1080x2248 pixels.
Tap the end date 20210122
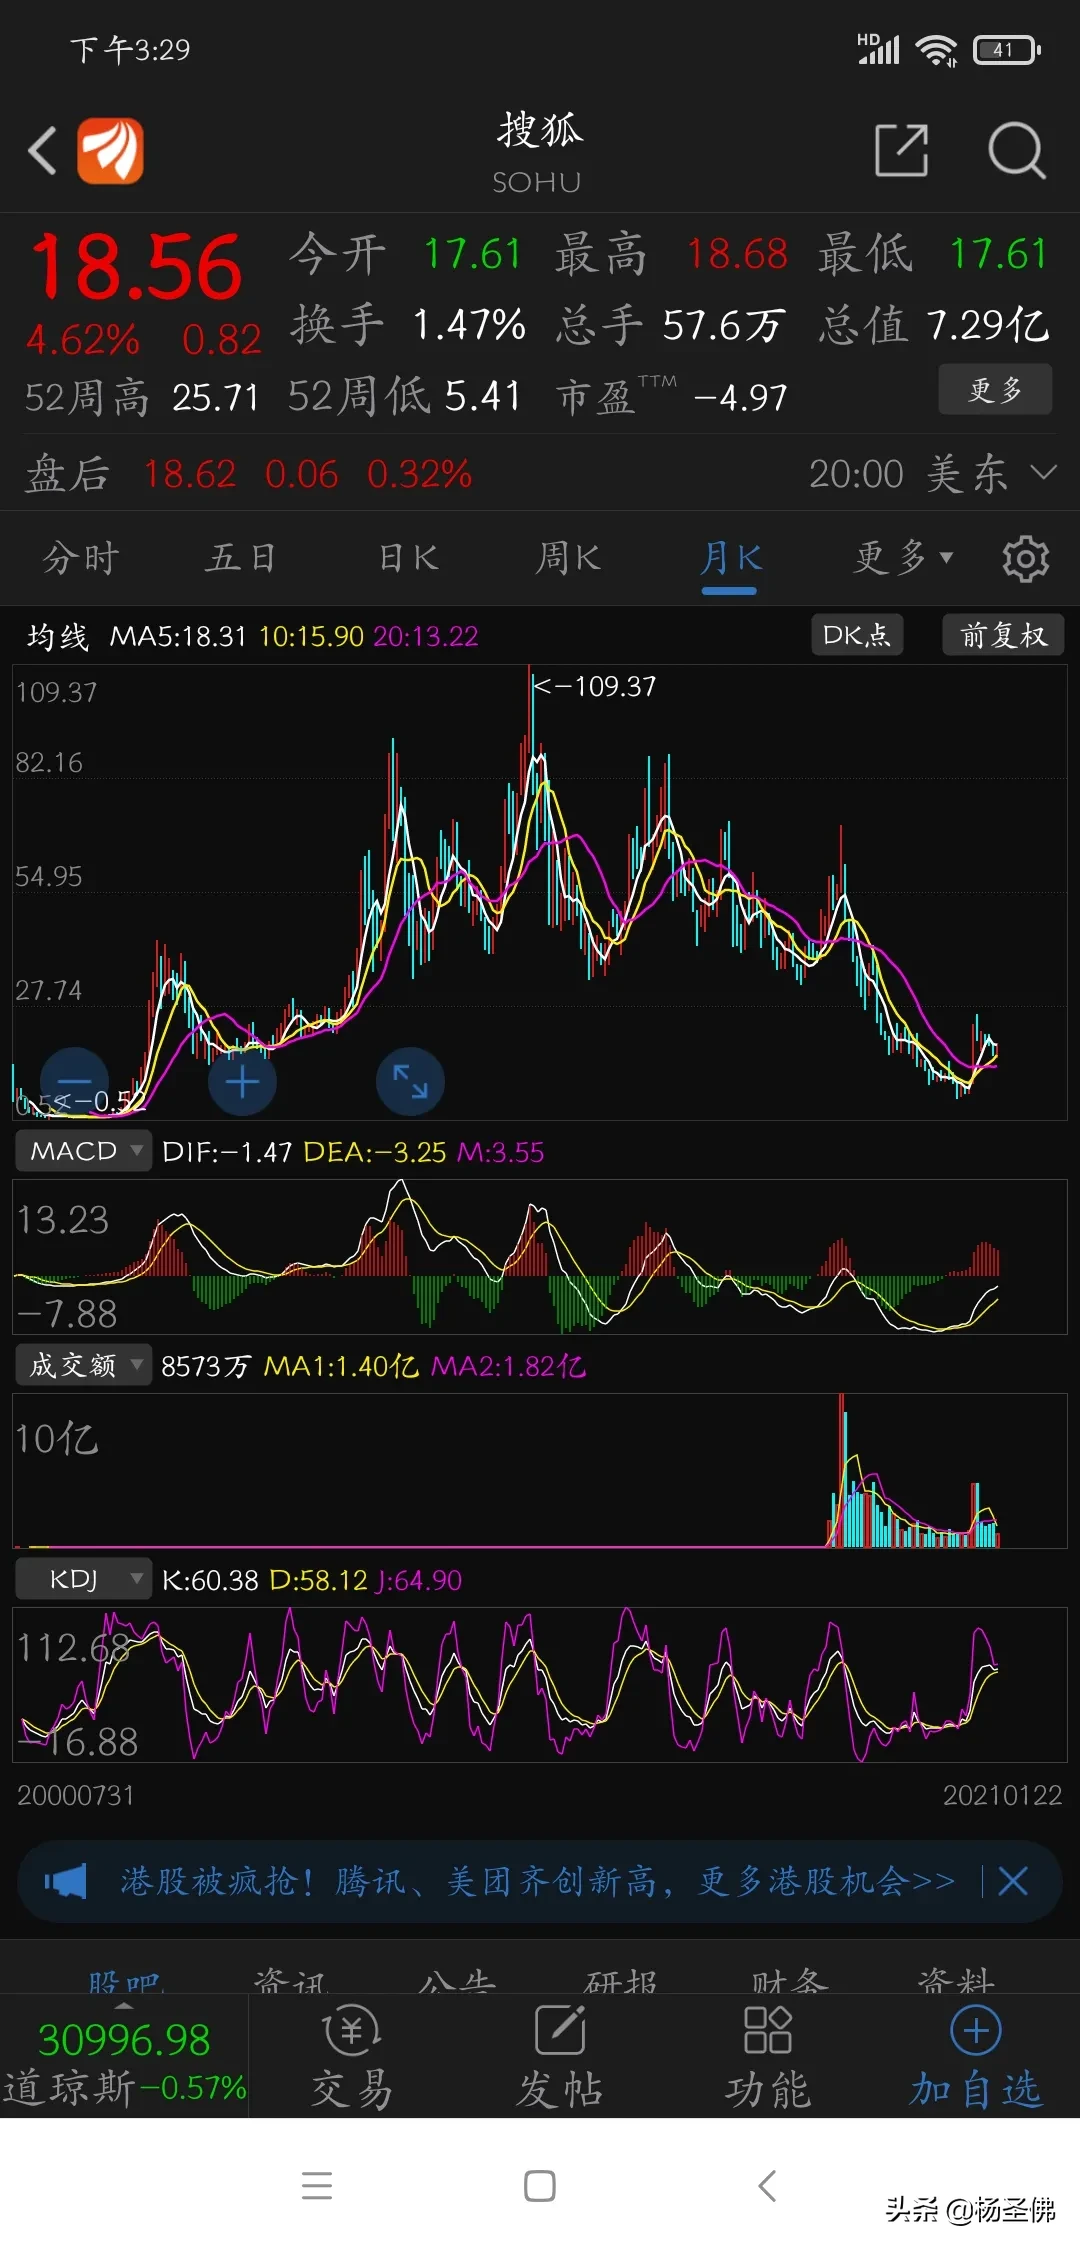(1002, 1795)
